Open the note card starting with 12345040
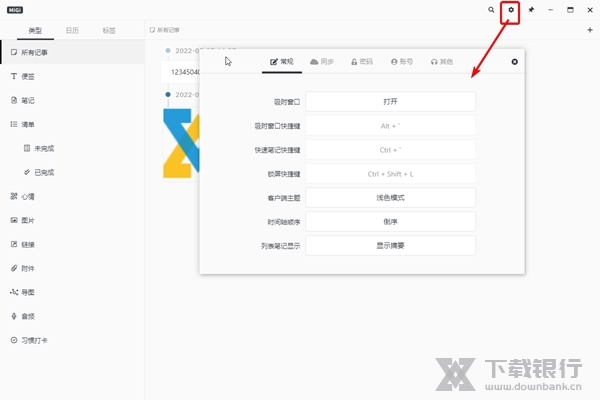 pos(180,72)
